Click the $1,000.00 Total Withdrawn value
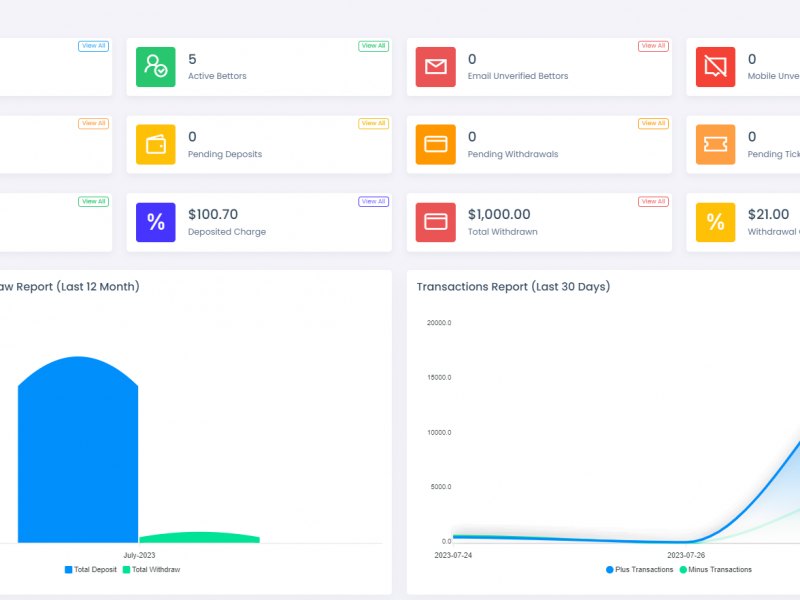This screenshot has width=800, height=600. pos(499,214)
